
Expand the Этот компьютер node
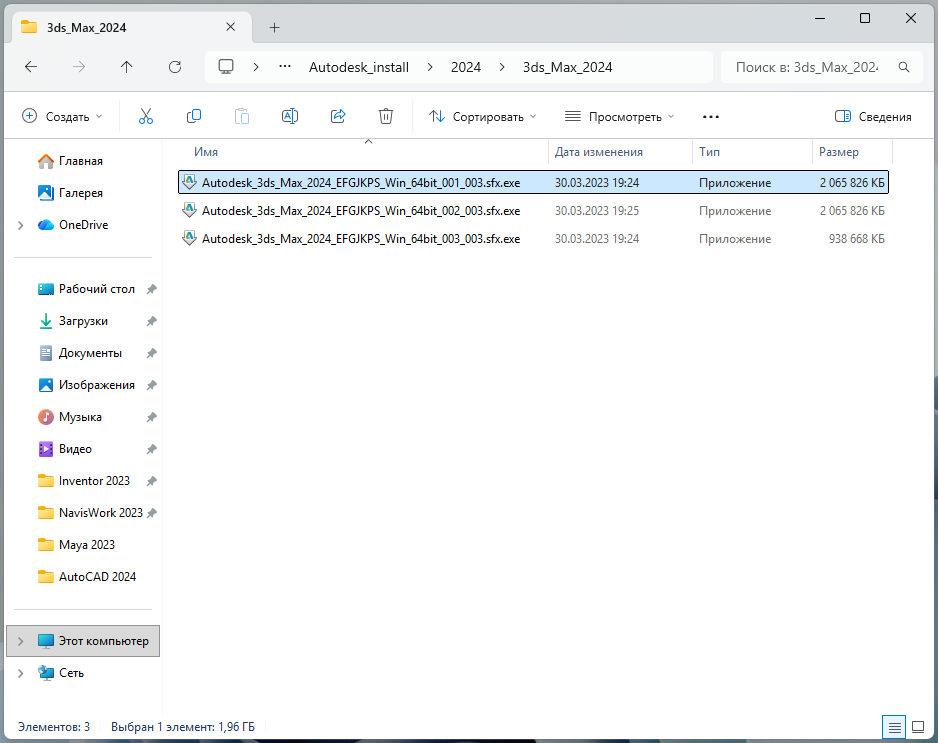[21, 641]
